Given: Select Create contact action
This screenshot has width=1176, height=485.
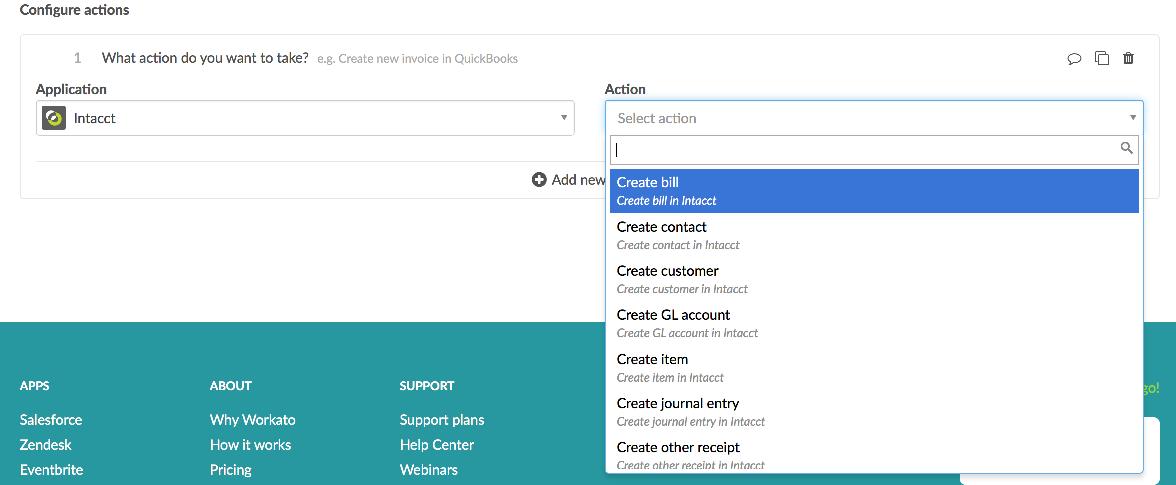Looking at the screenshot, I should point(874,235).
